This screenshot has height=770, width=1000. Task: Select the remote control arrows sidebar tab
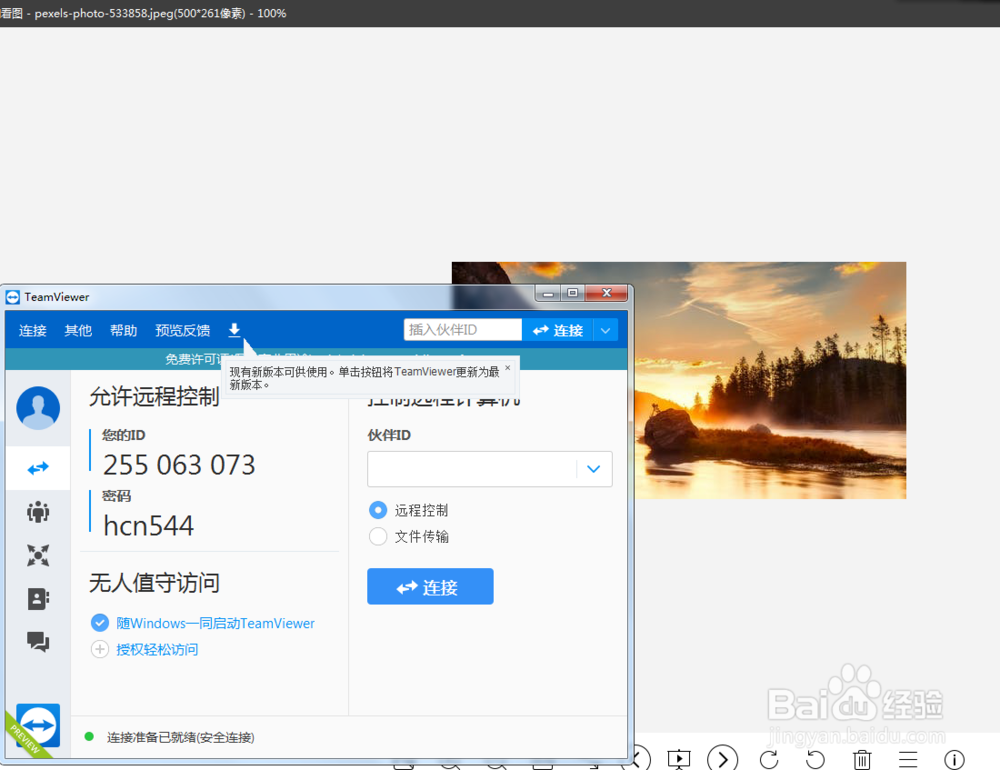pyautogui.click(x=38, y=468)
